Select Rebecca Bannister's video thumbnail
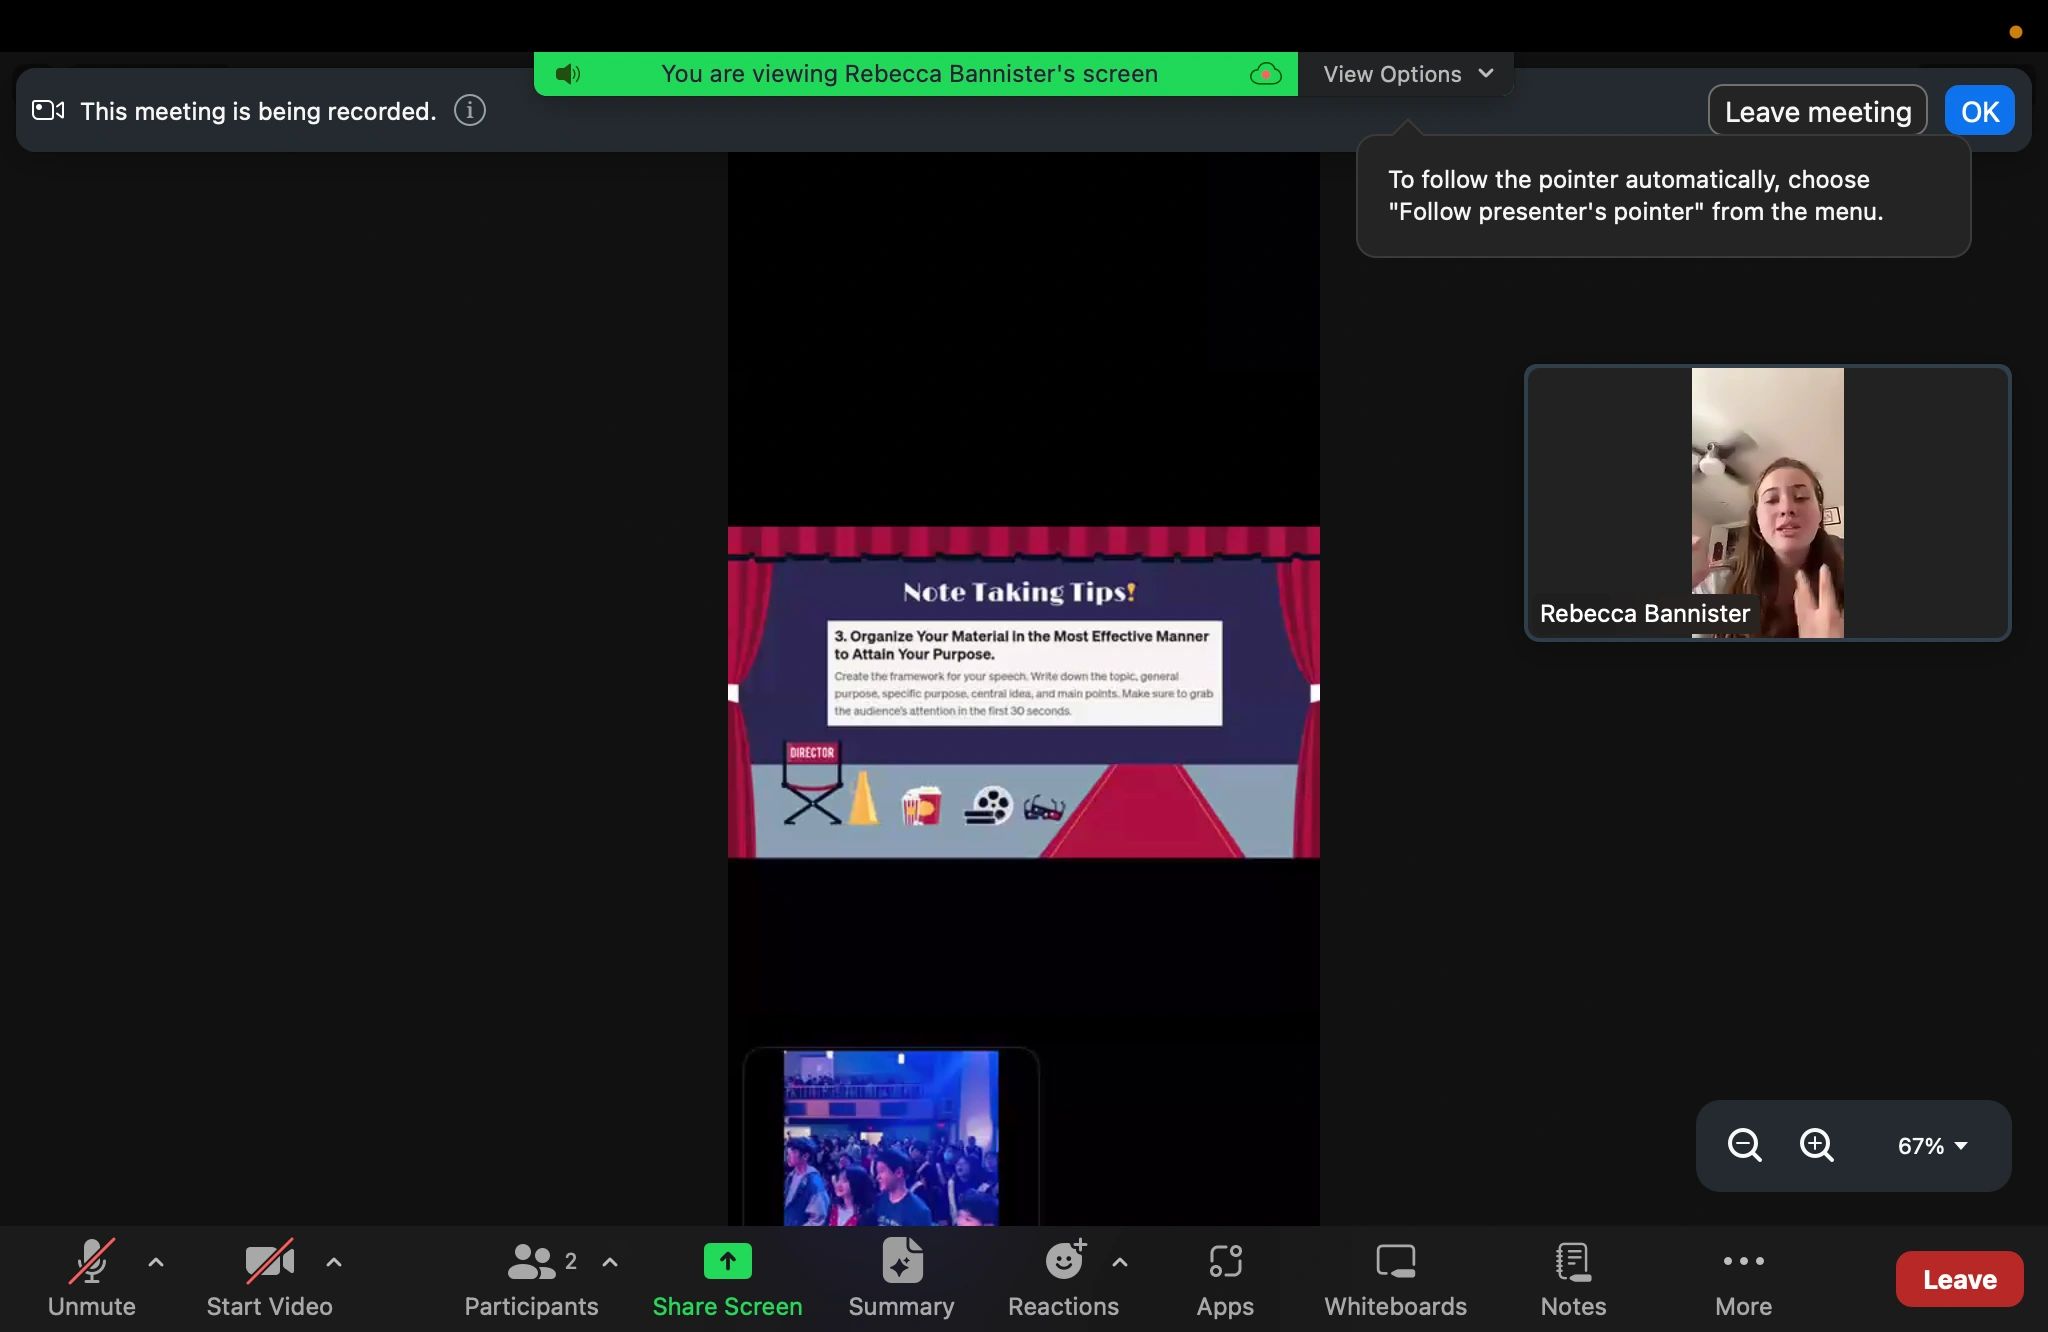Image resolution: width=2048 pixels, height=1332 pixels. click(1767, 502)
